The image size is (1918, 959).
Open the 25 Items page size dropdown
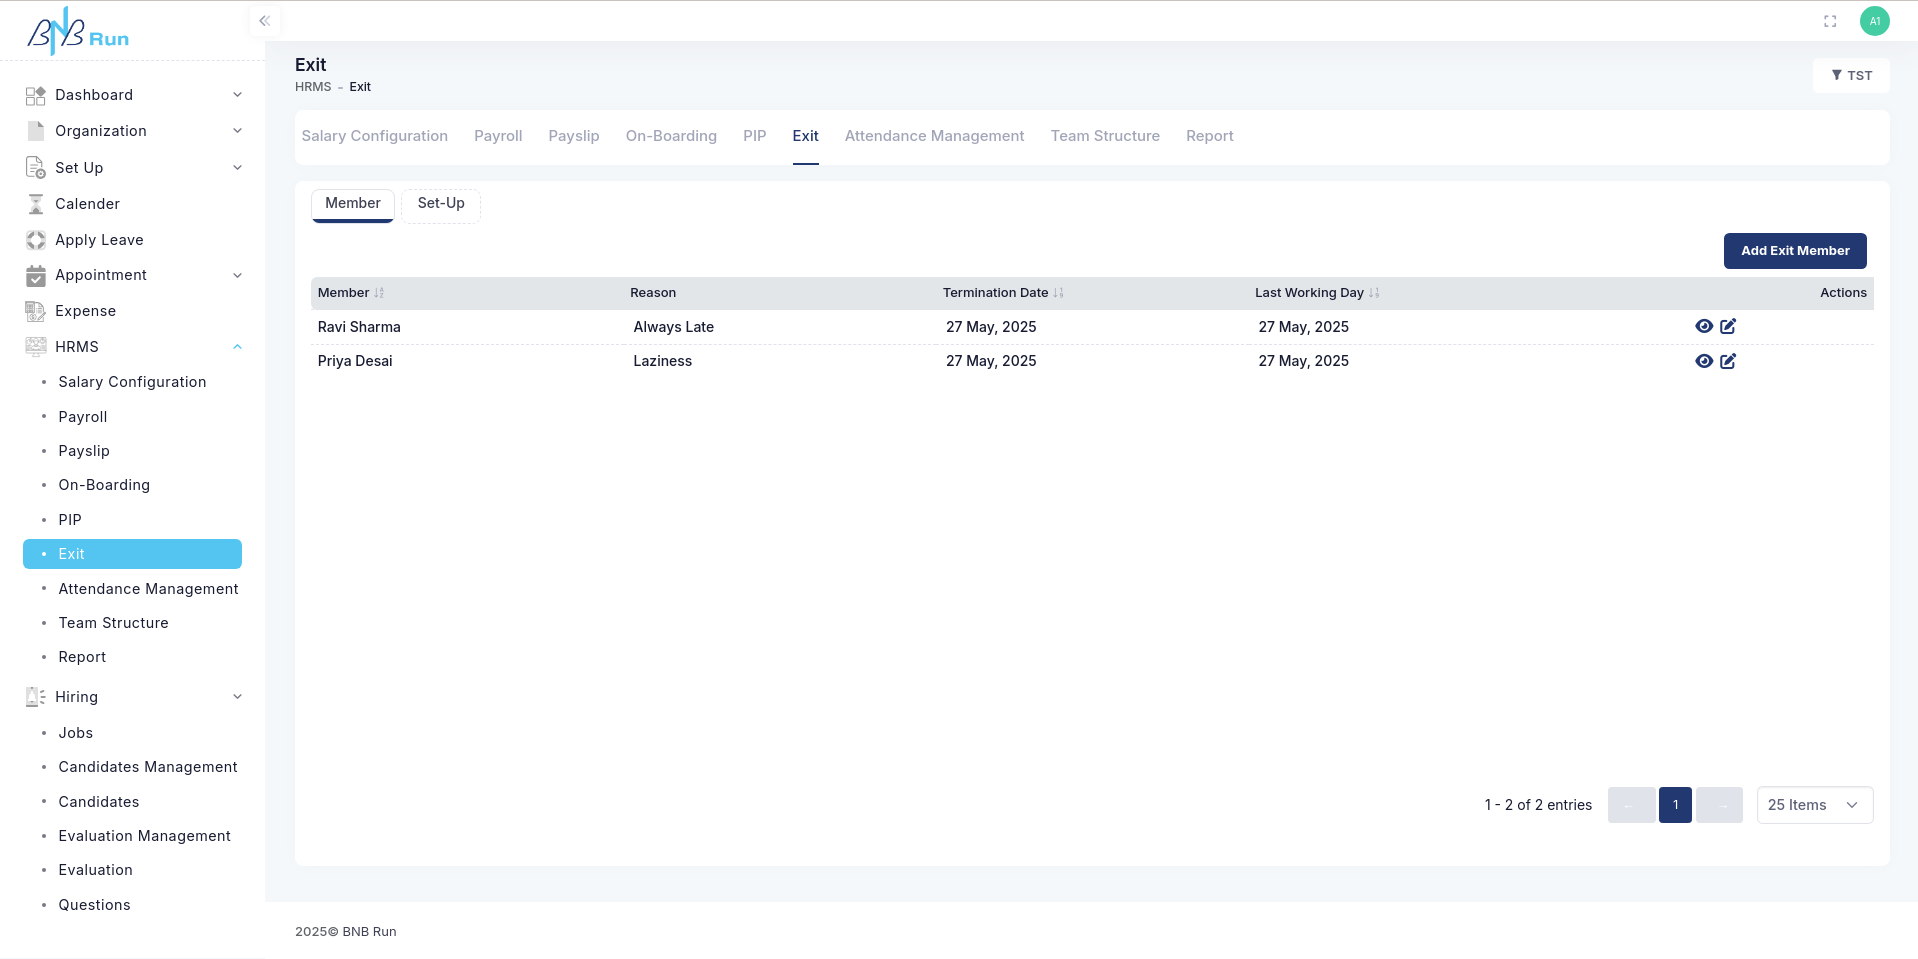coord(1814,805)
